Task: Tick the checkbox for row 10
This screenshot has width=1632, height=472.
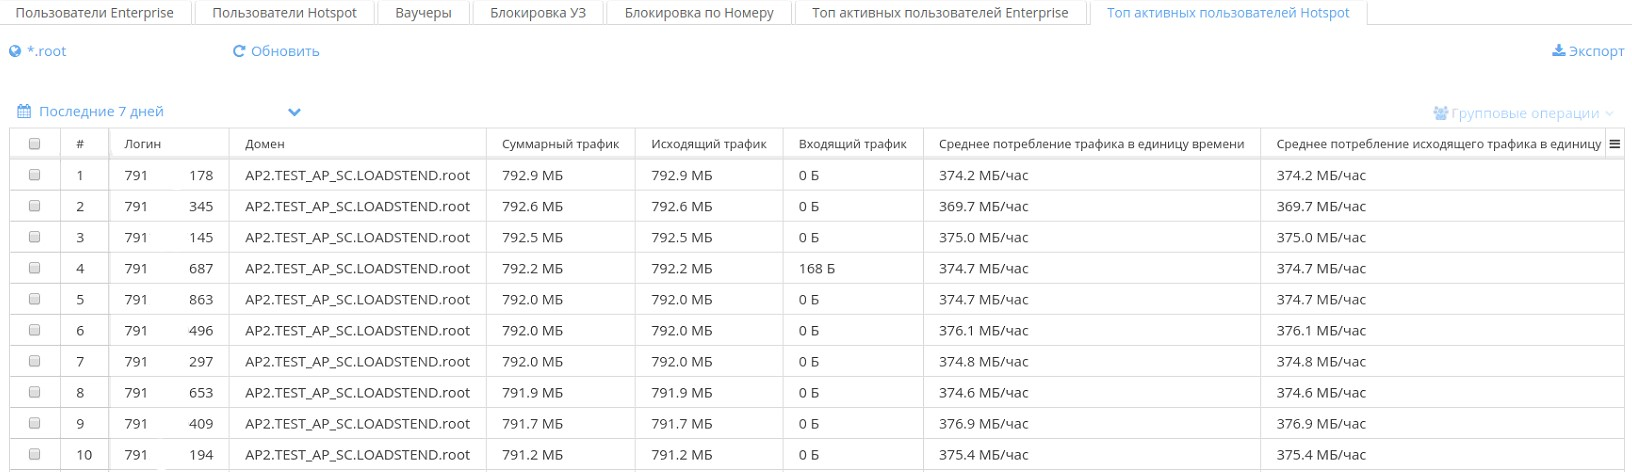Action: 35,454
